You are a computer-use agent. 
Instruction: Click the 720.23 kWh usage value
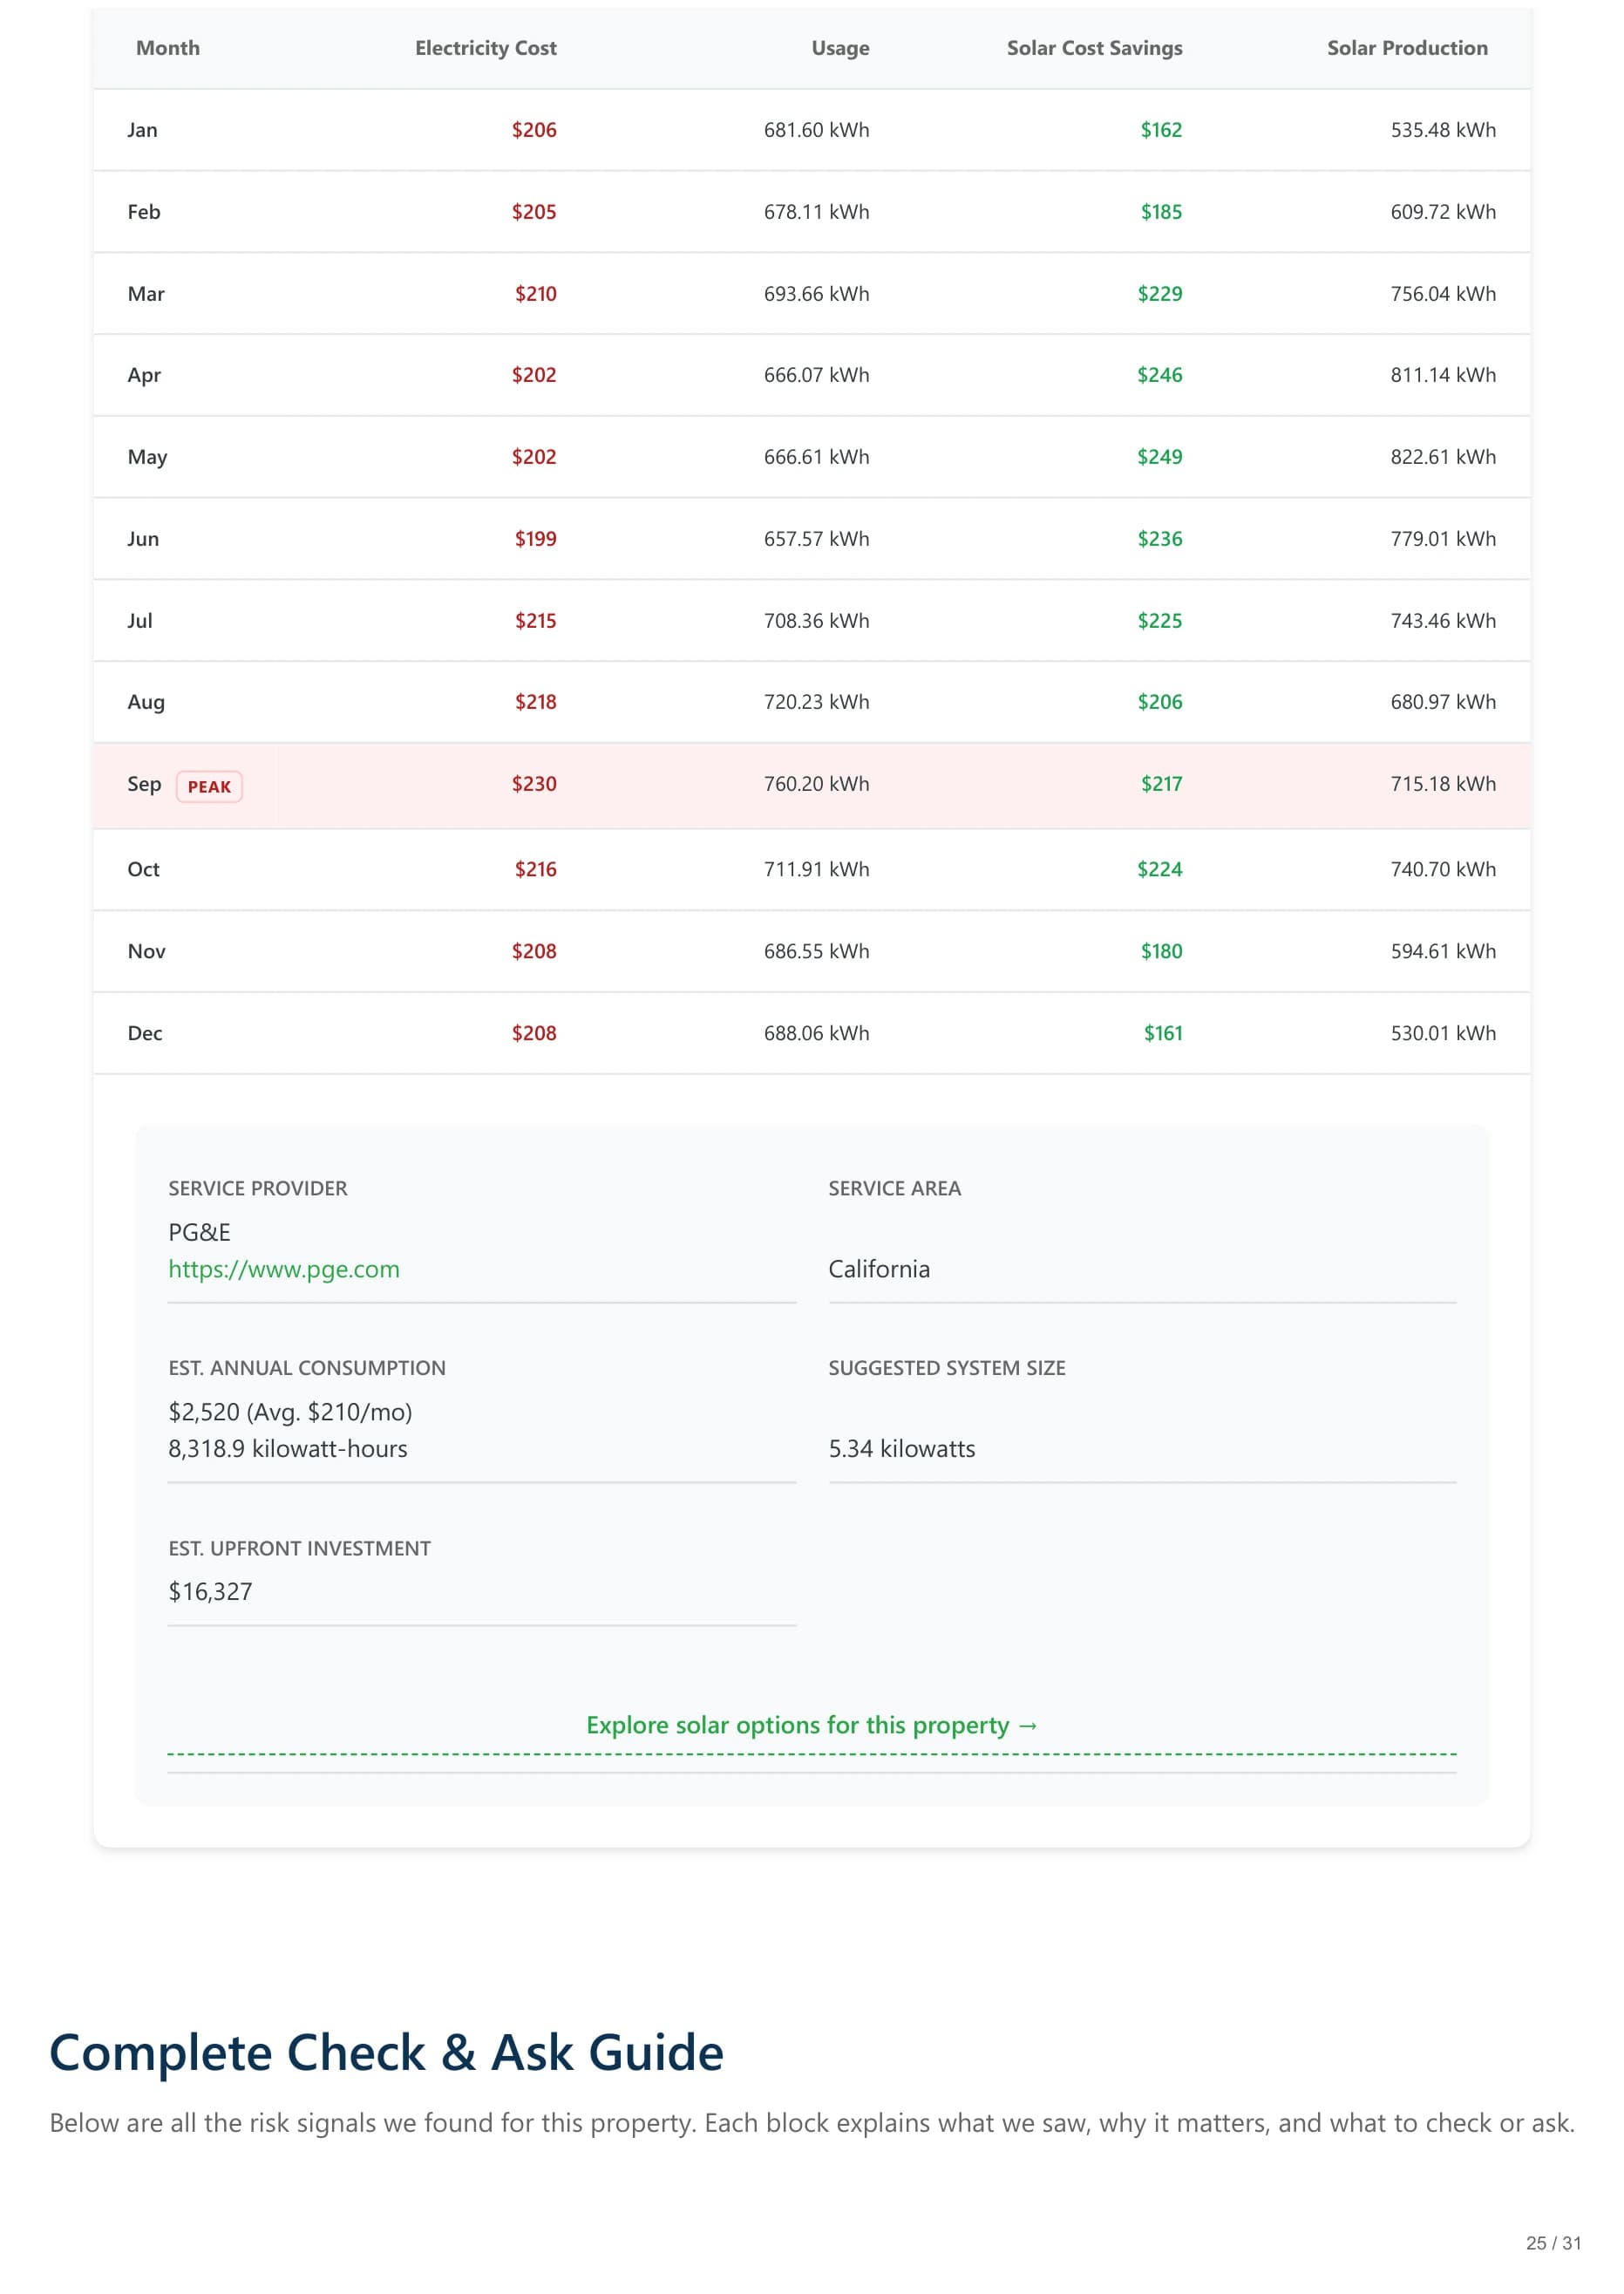(816, 702)
